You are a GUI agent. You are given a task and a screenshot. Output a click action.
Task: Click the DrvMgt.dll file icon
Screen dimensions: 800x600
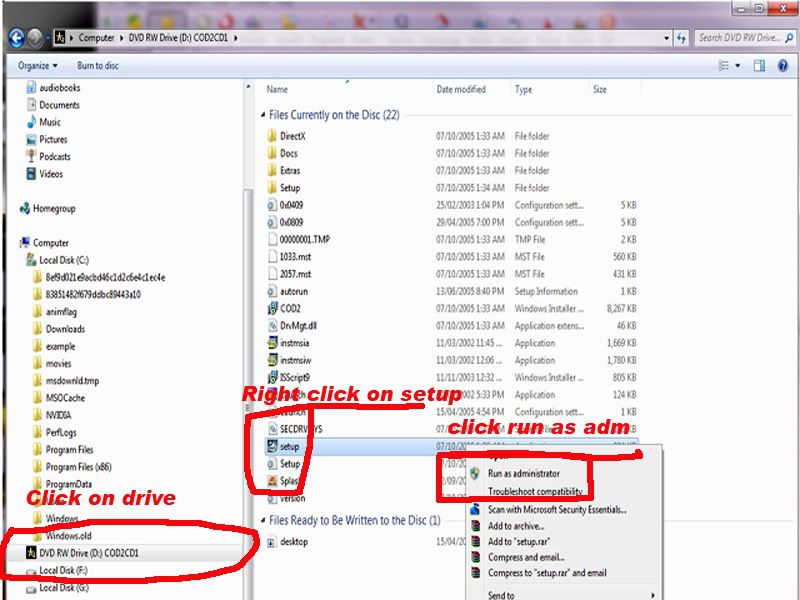pos(272,326)
